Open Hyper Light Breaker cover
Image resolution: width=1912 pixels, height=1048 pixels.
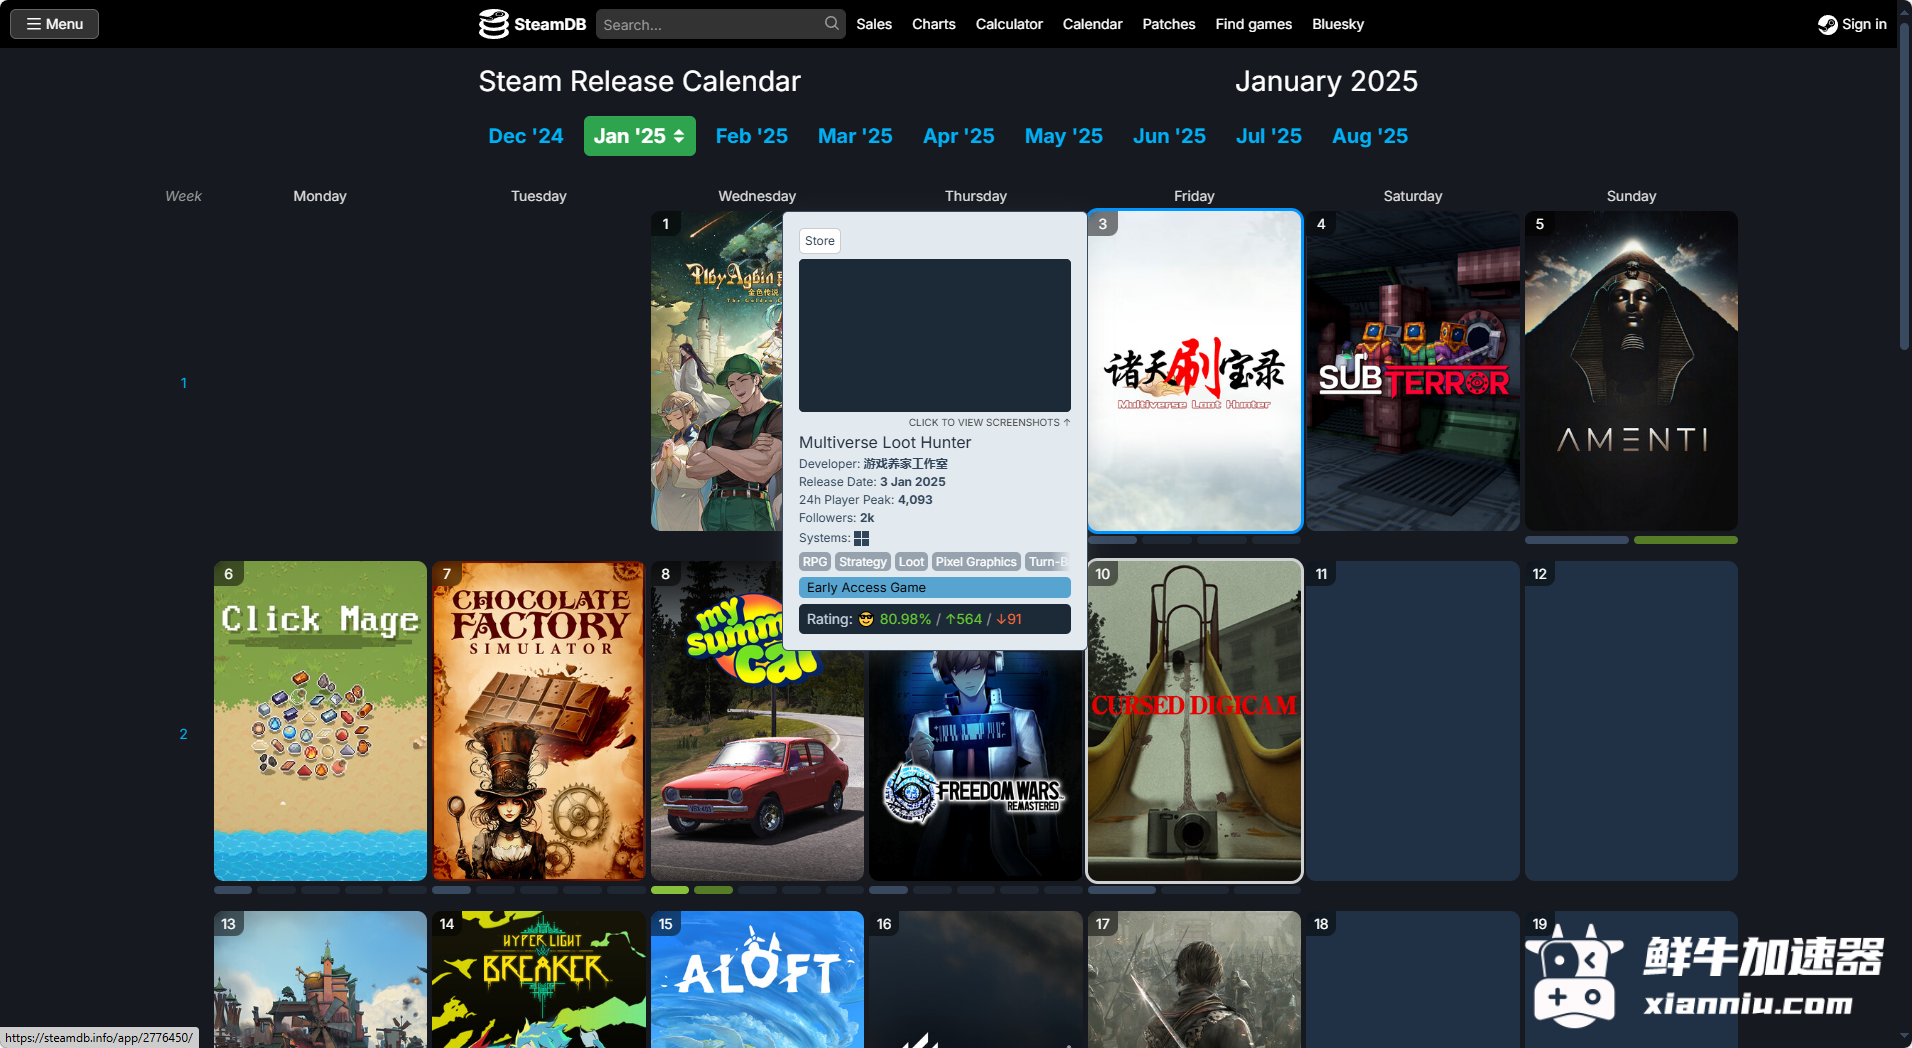[539, 979]
